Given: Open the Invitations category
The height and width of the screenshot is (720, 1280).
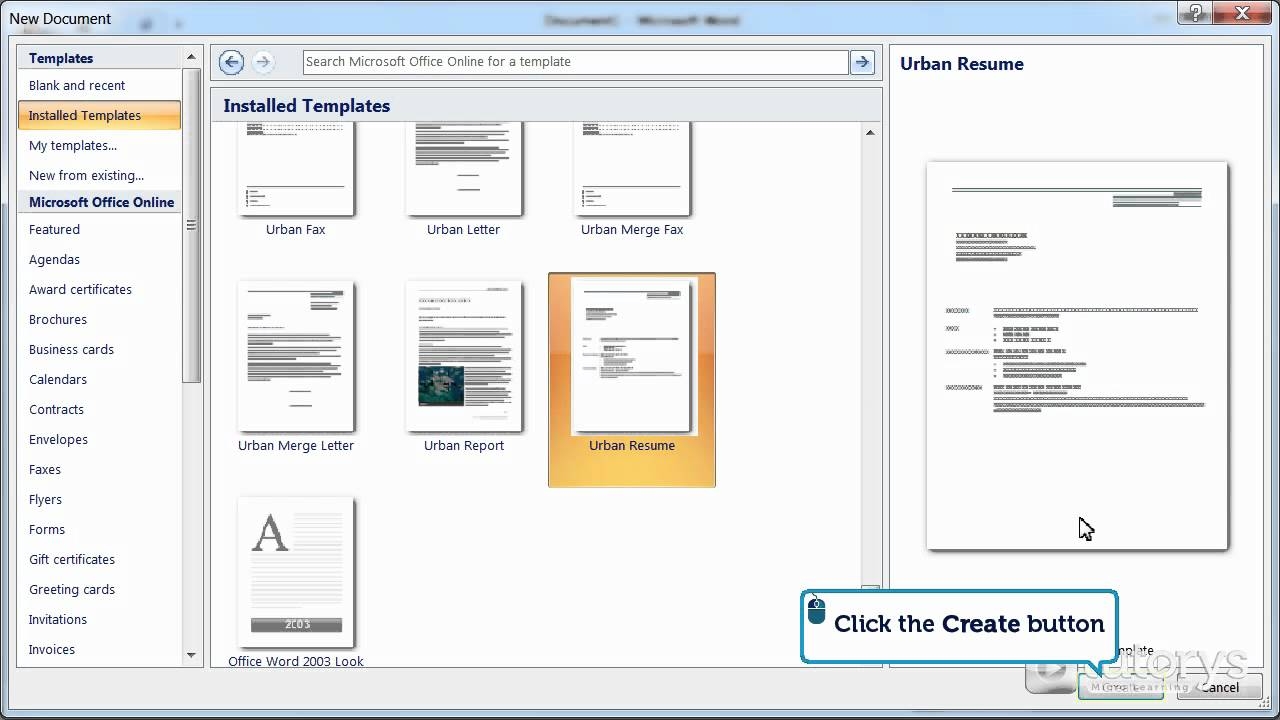Looking at the screenshot, I should click(99, 619).
